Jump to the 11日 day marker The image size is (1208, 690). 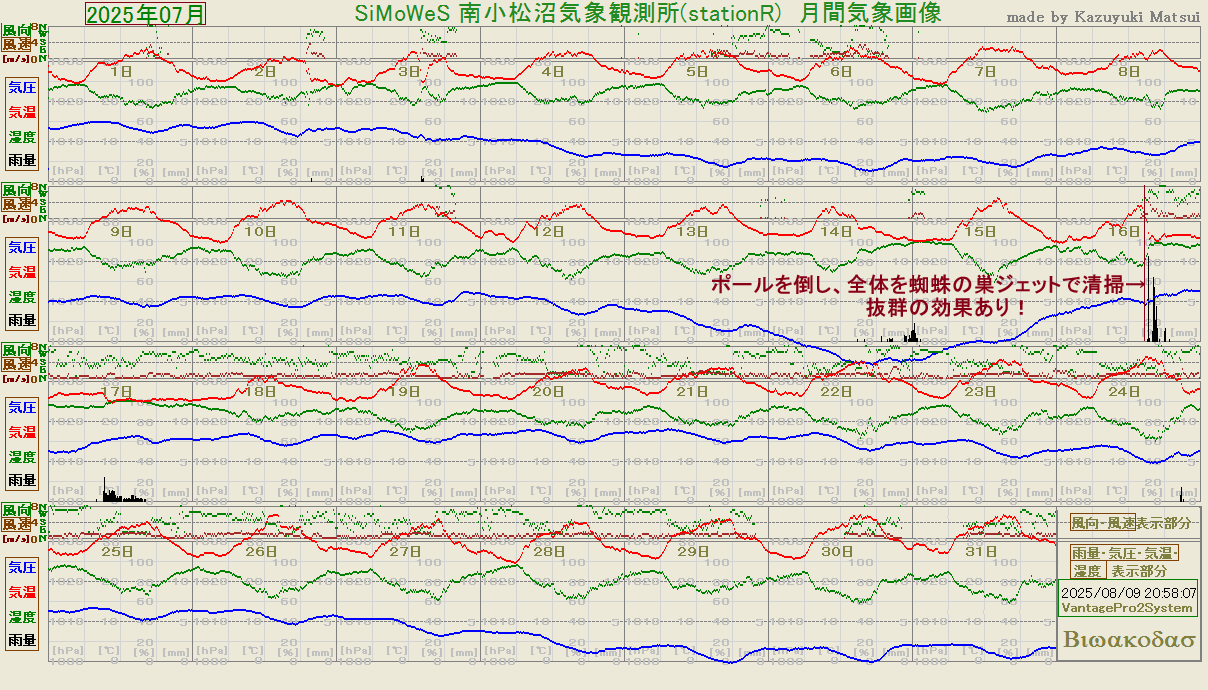404,231
